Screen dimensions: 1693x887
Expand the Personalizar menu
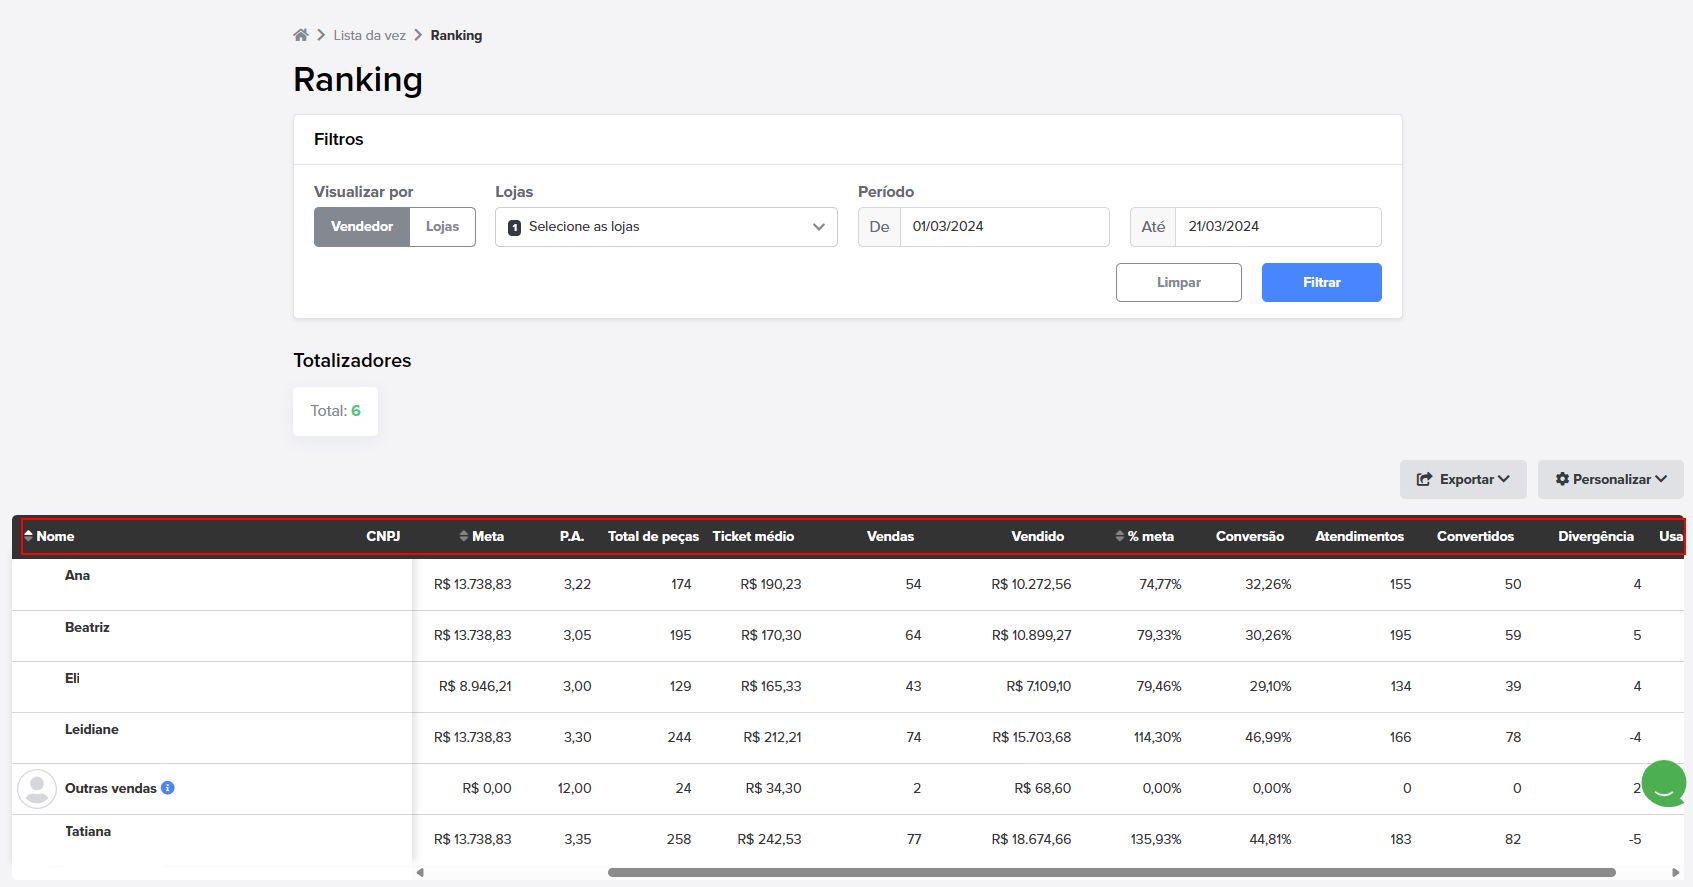[1611, 479]
